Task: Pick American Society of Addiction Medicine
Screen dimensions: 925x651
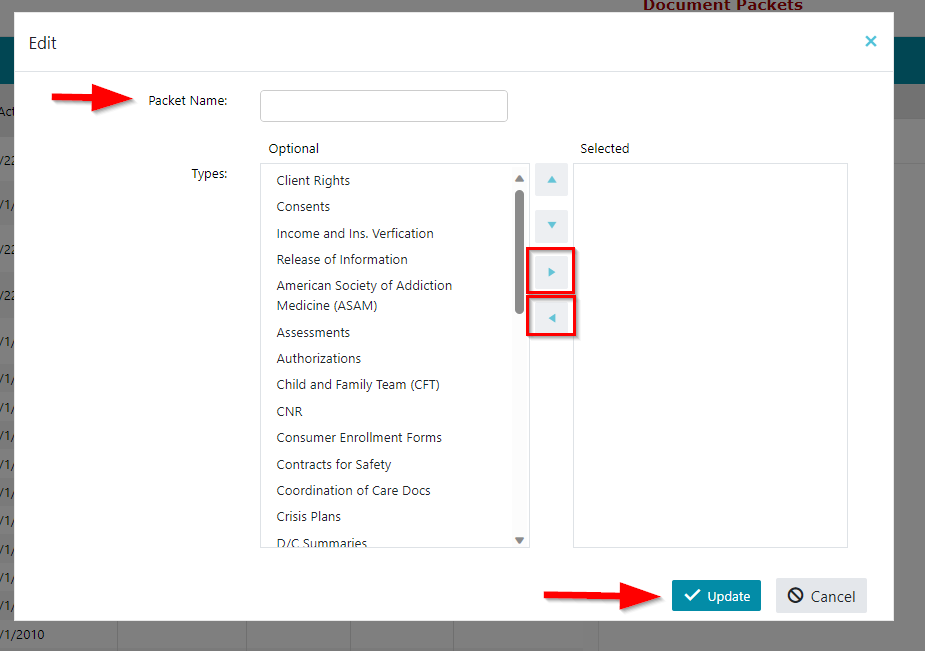Action: [364, 295]
